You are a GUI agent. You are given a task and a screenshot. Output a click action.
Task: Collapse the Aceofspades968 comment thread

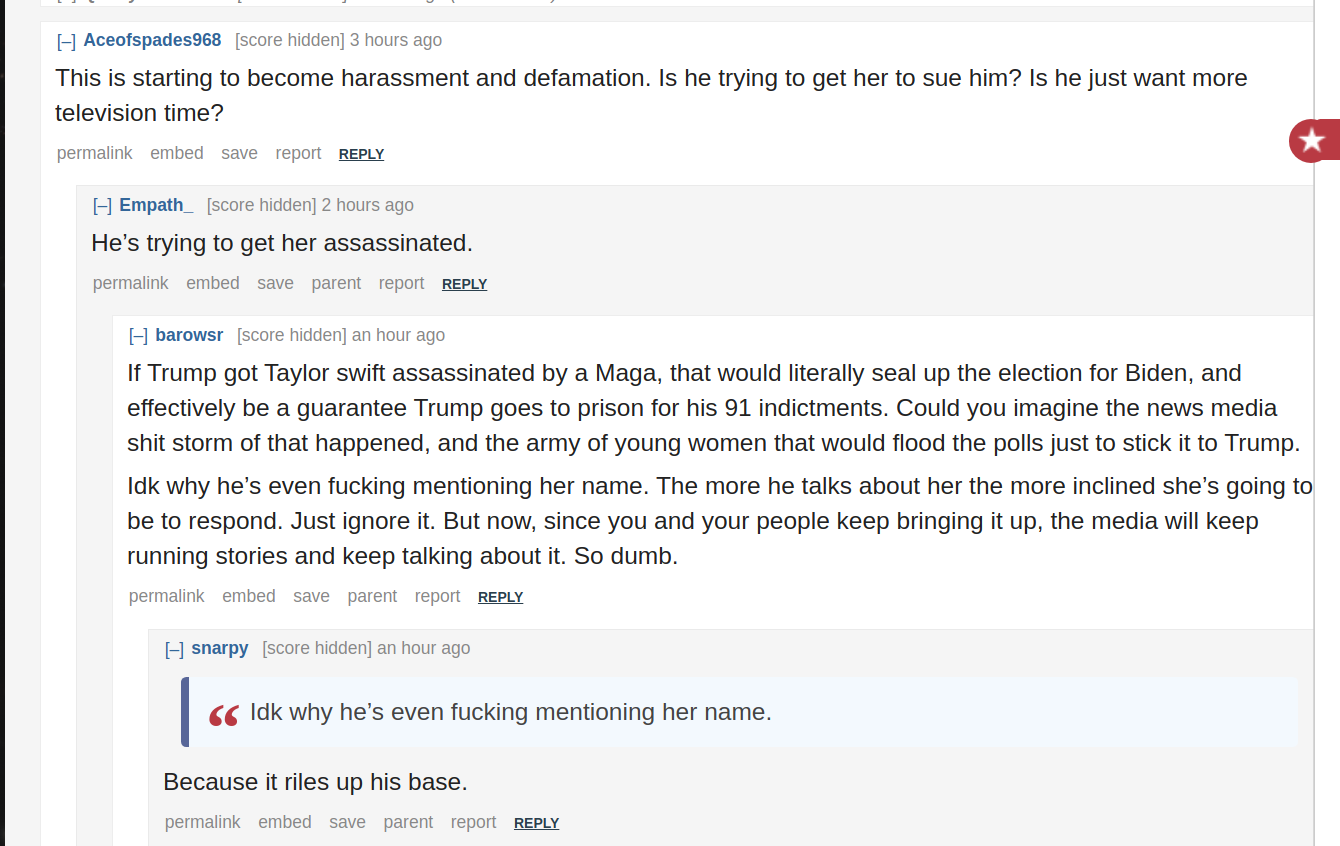coord(67,41)
